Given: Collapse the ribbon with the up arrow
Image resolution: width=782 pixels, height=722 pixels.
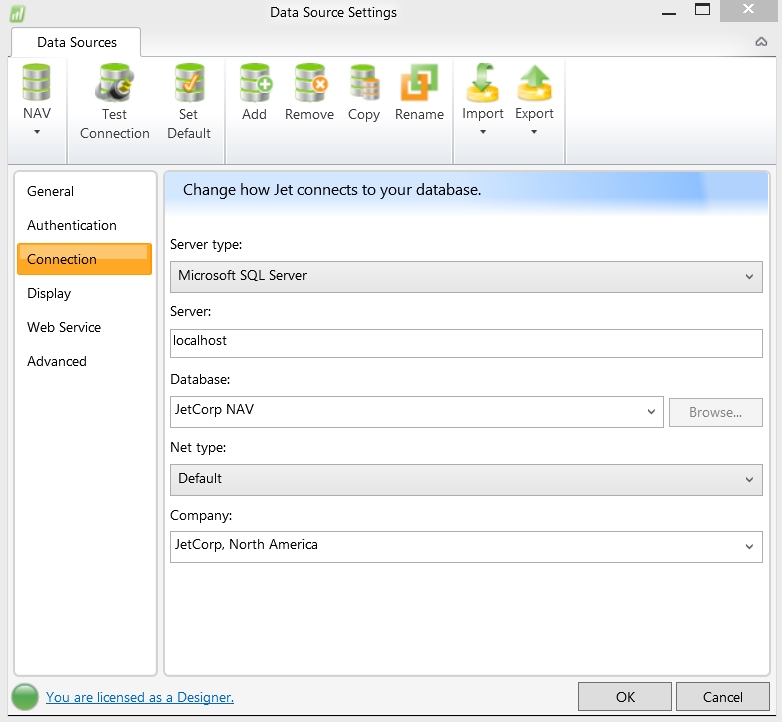Looking at the screenshot, I should 761,42.
